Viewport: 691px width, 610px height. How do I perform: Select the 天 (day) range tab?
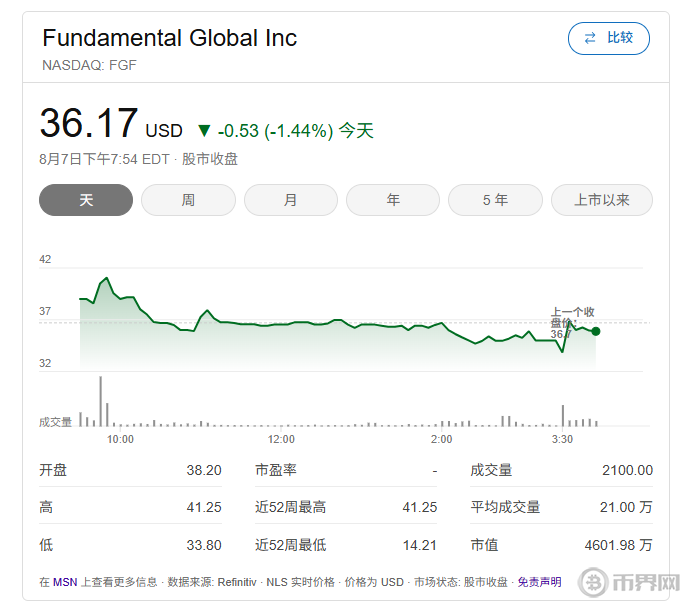[x=86, y=200]
